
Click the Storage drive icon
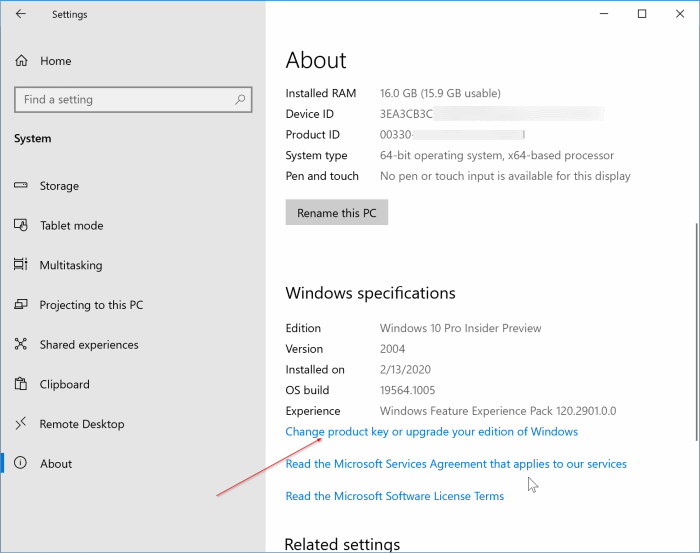[21, 185]
